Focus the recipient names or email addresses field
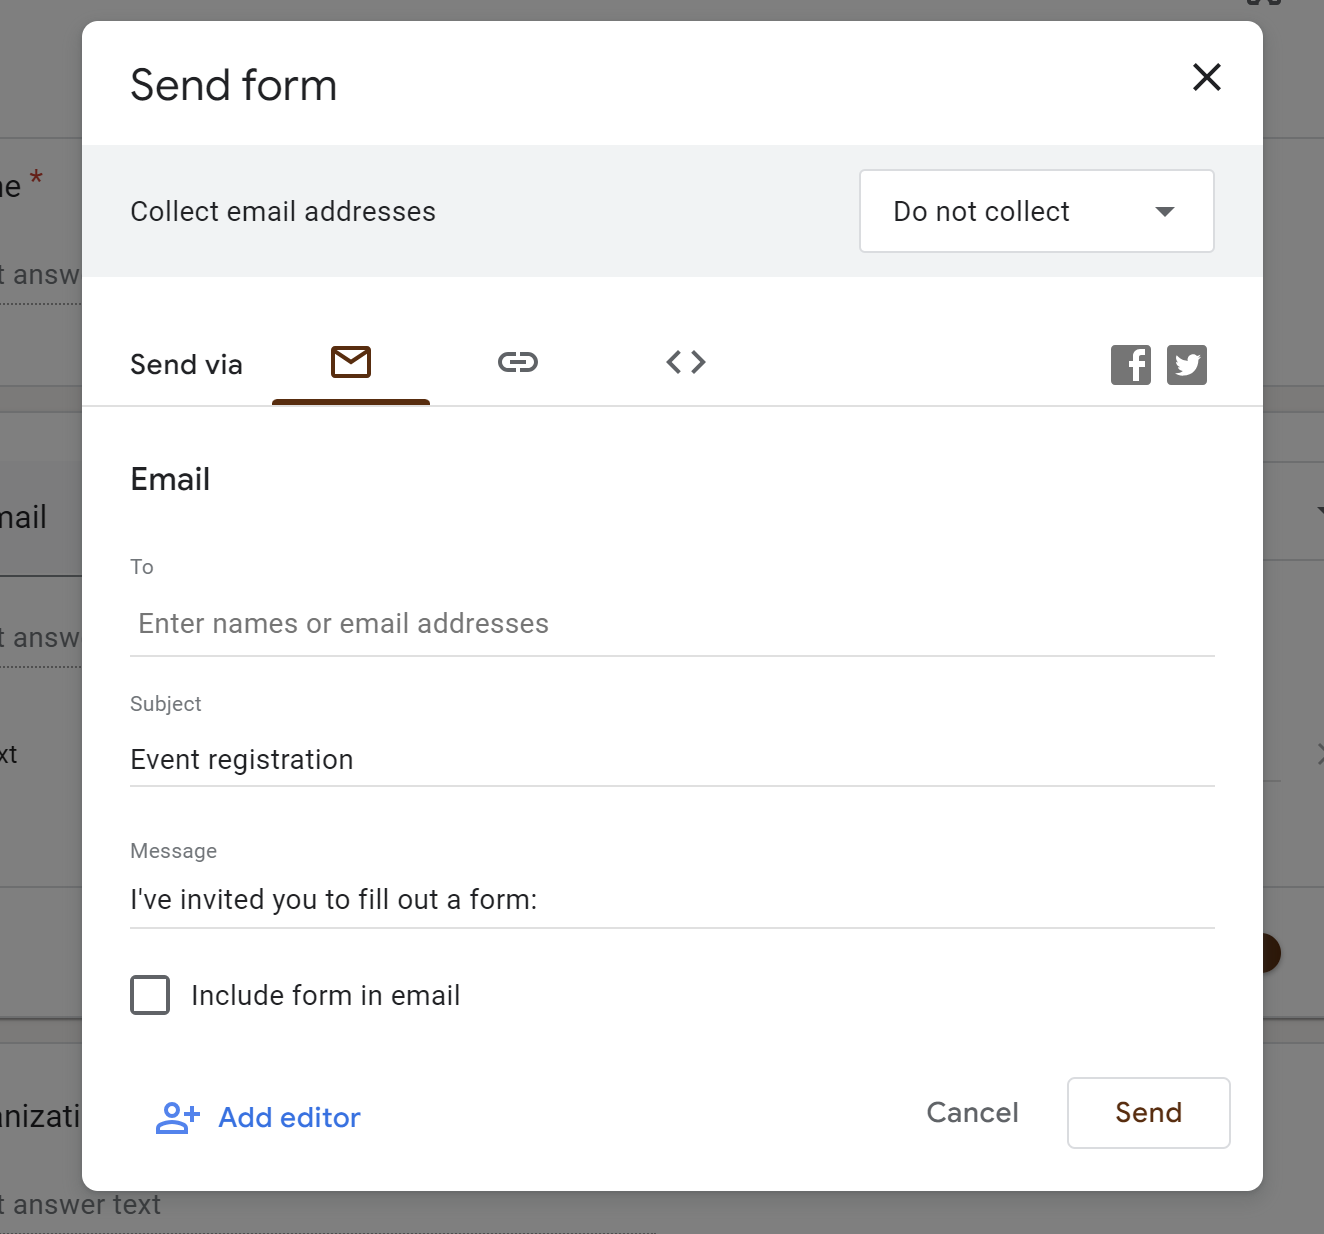The height and width of the screenshot is (1234, 1324). tap(671, 624)
